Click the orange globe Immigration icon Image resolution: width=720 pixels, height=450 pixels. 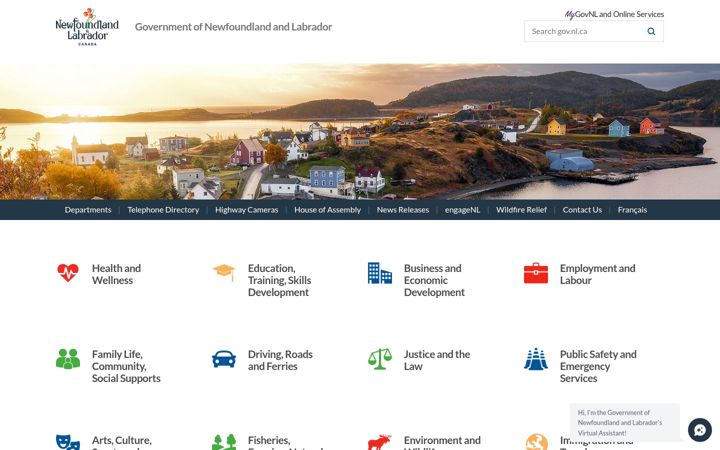point(537,442)
